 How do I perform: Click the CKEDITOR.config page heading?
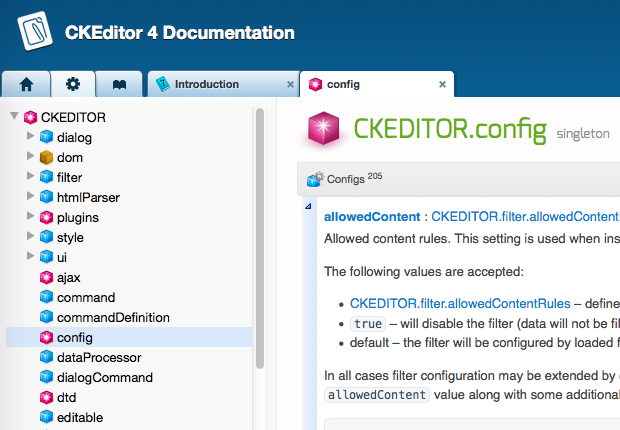450,130
